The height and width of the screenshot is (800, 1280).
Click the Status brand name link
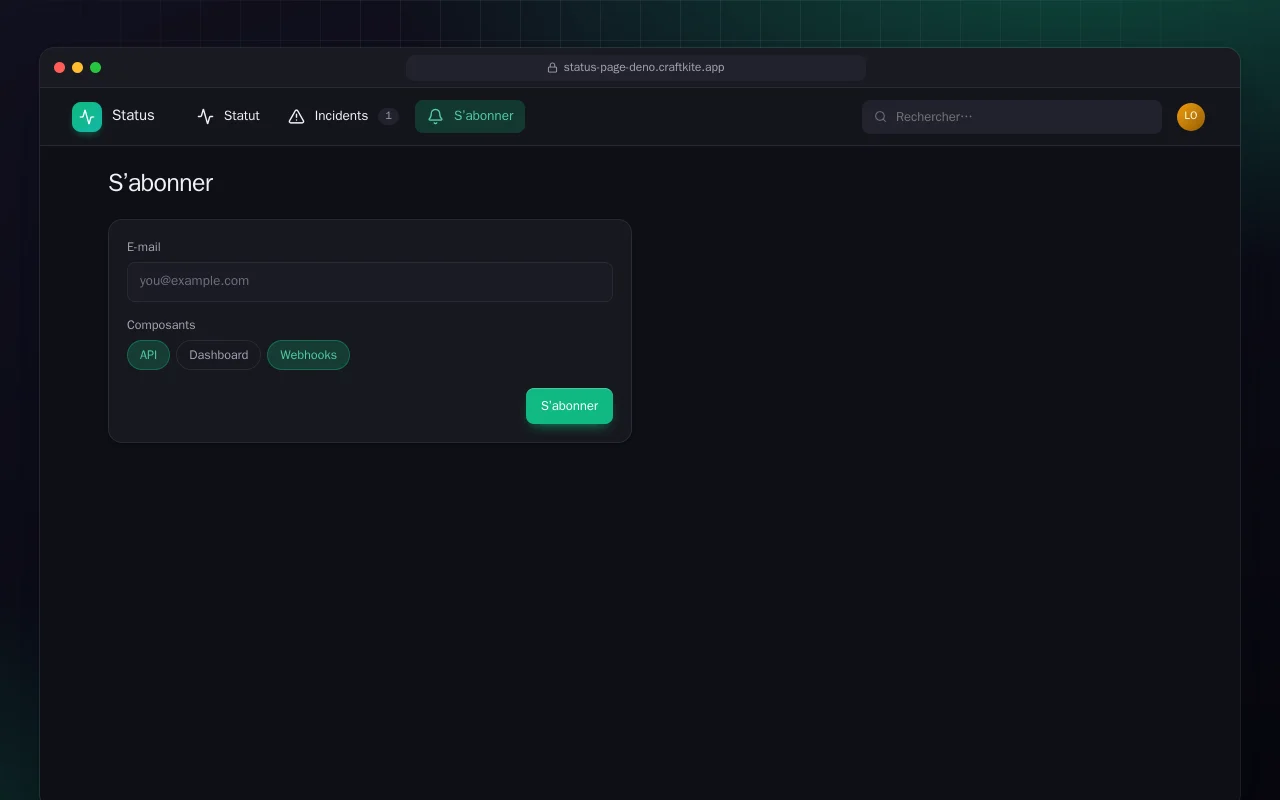(133, 116)
